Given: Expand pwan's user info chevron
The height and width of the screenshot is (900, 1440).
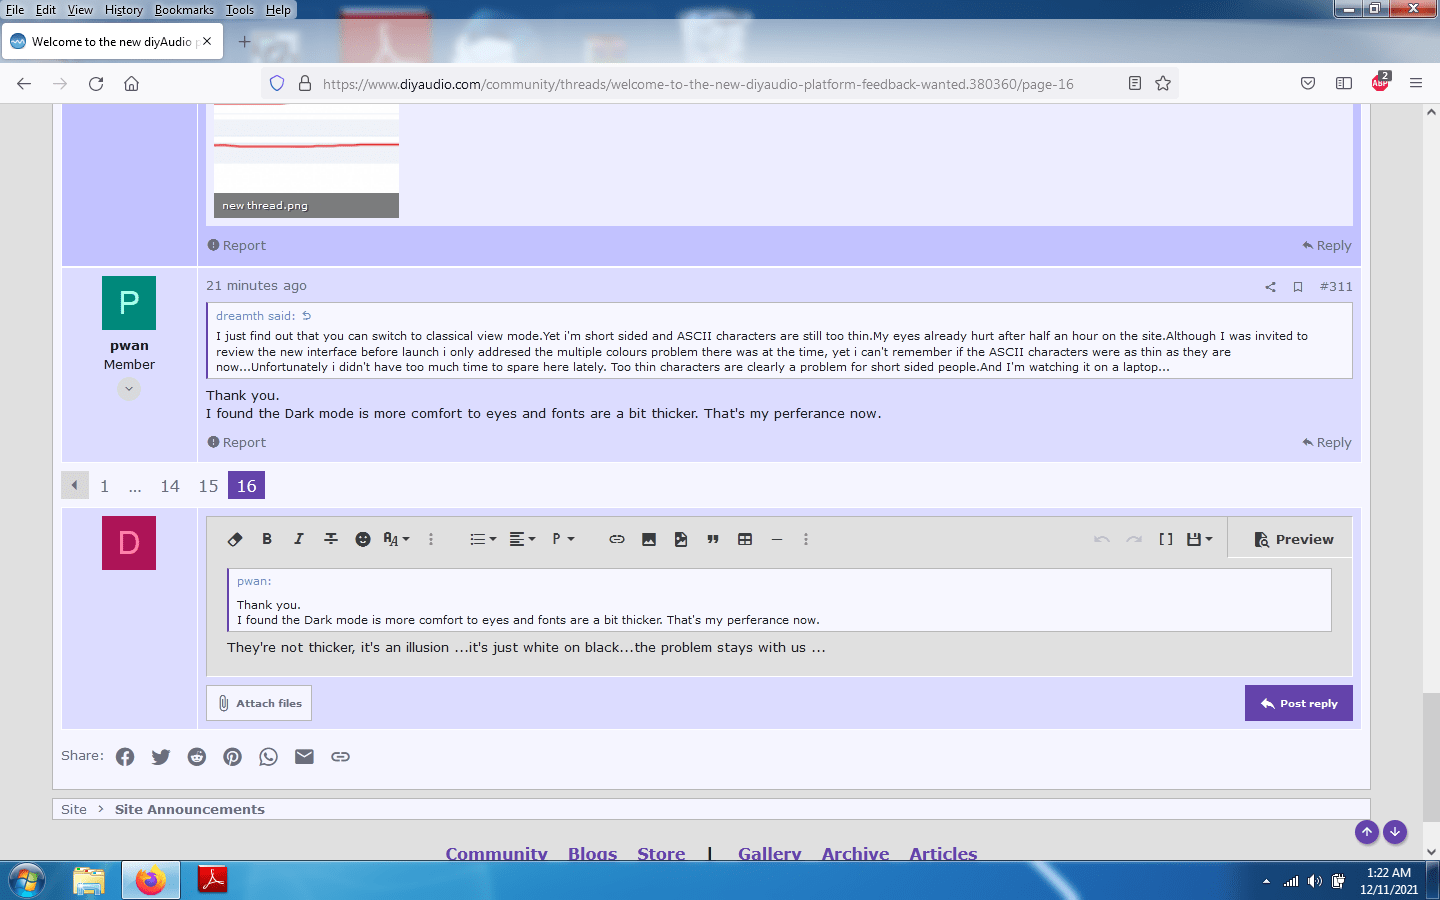Looking at the screenshot, I should pos(129,390).
